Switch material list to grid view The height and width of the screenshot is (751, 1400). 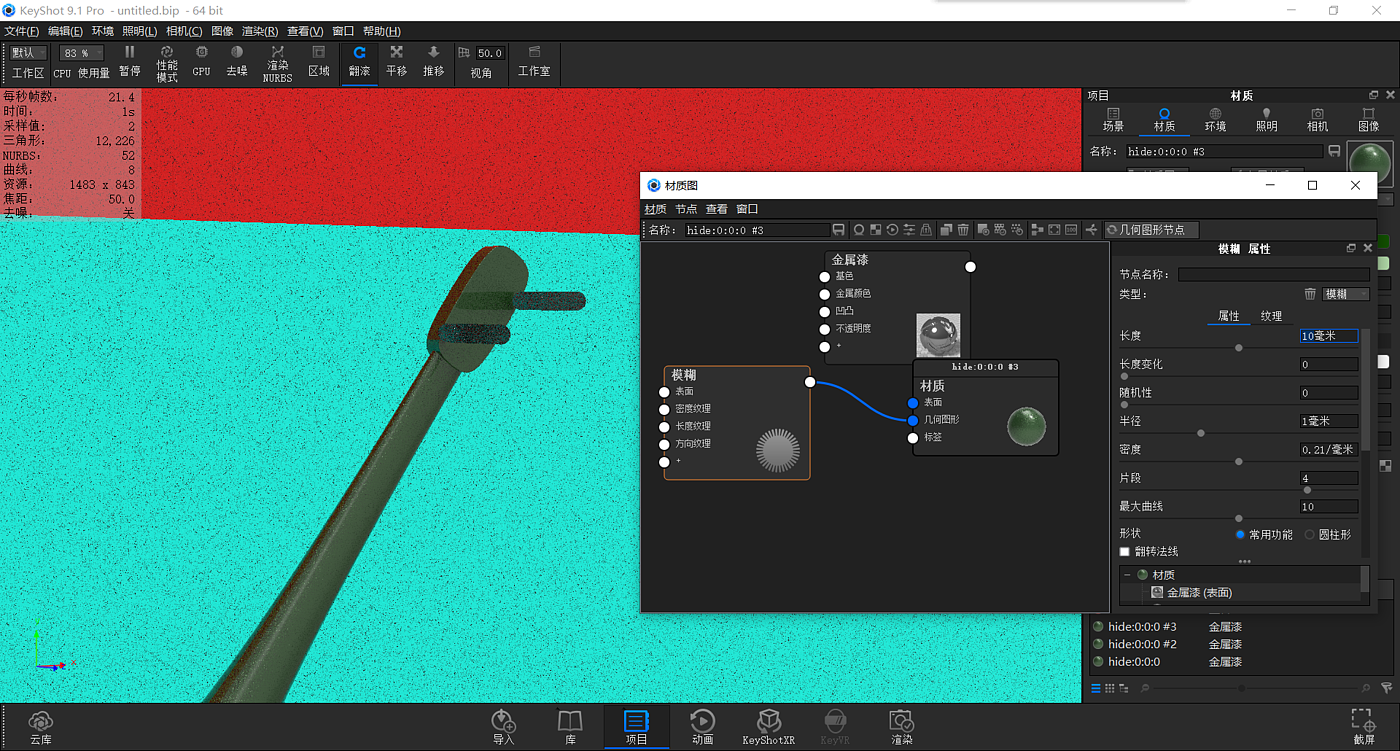1110,688
